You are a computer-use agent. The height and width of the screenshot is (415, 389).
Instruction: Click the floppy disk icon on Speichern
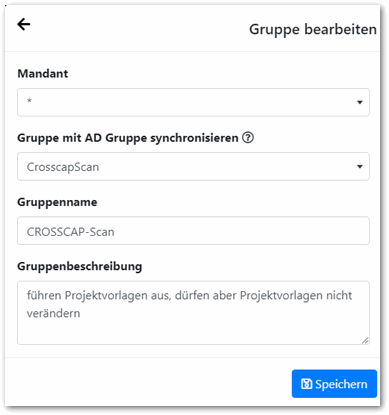(x=306, y=384)
